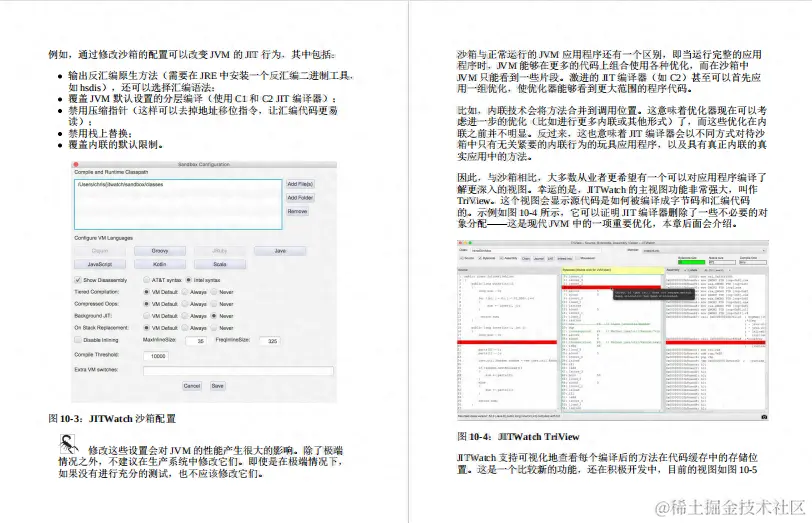Click the Chain button in TriView
Image resolution: width=812 pixels, height=523 pixels.
526,258
